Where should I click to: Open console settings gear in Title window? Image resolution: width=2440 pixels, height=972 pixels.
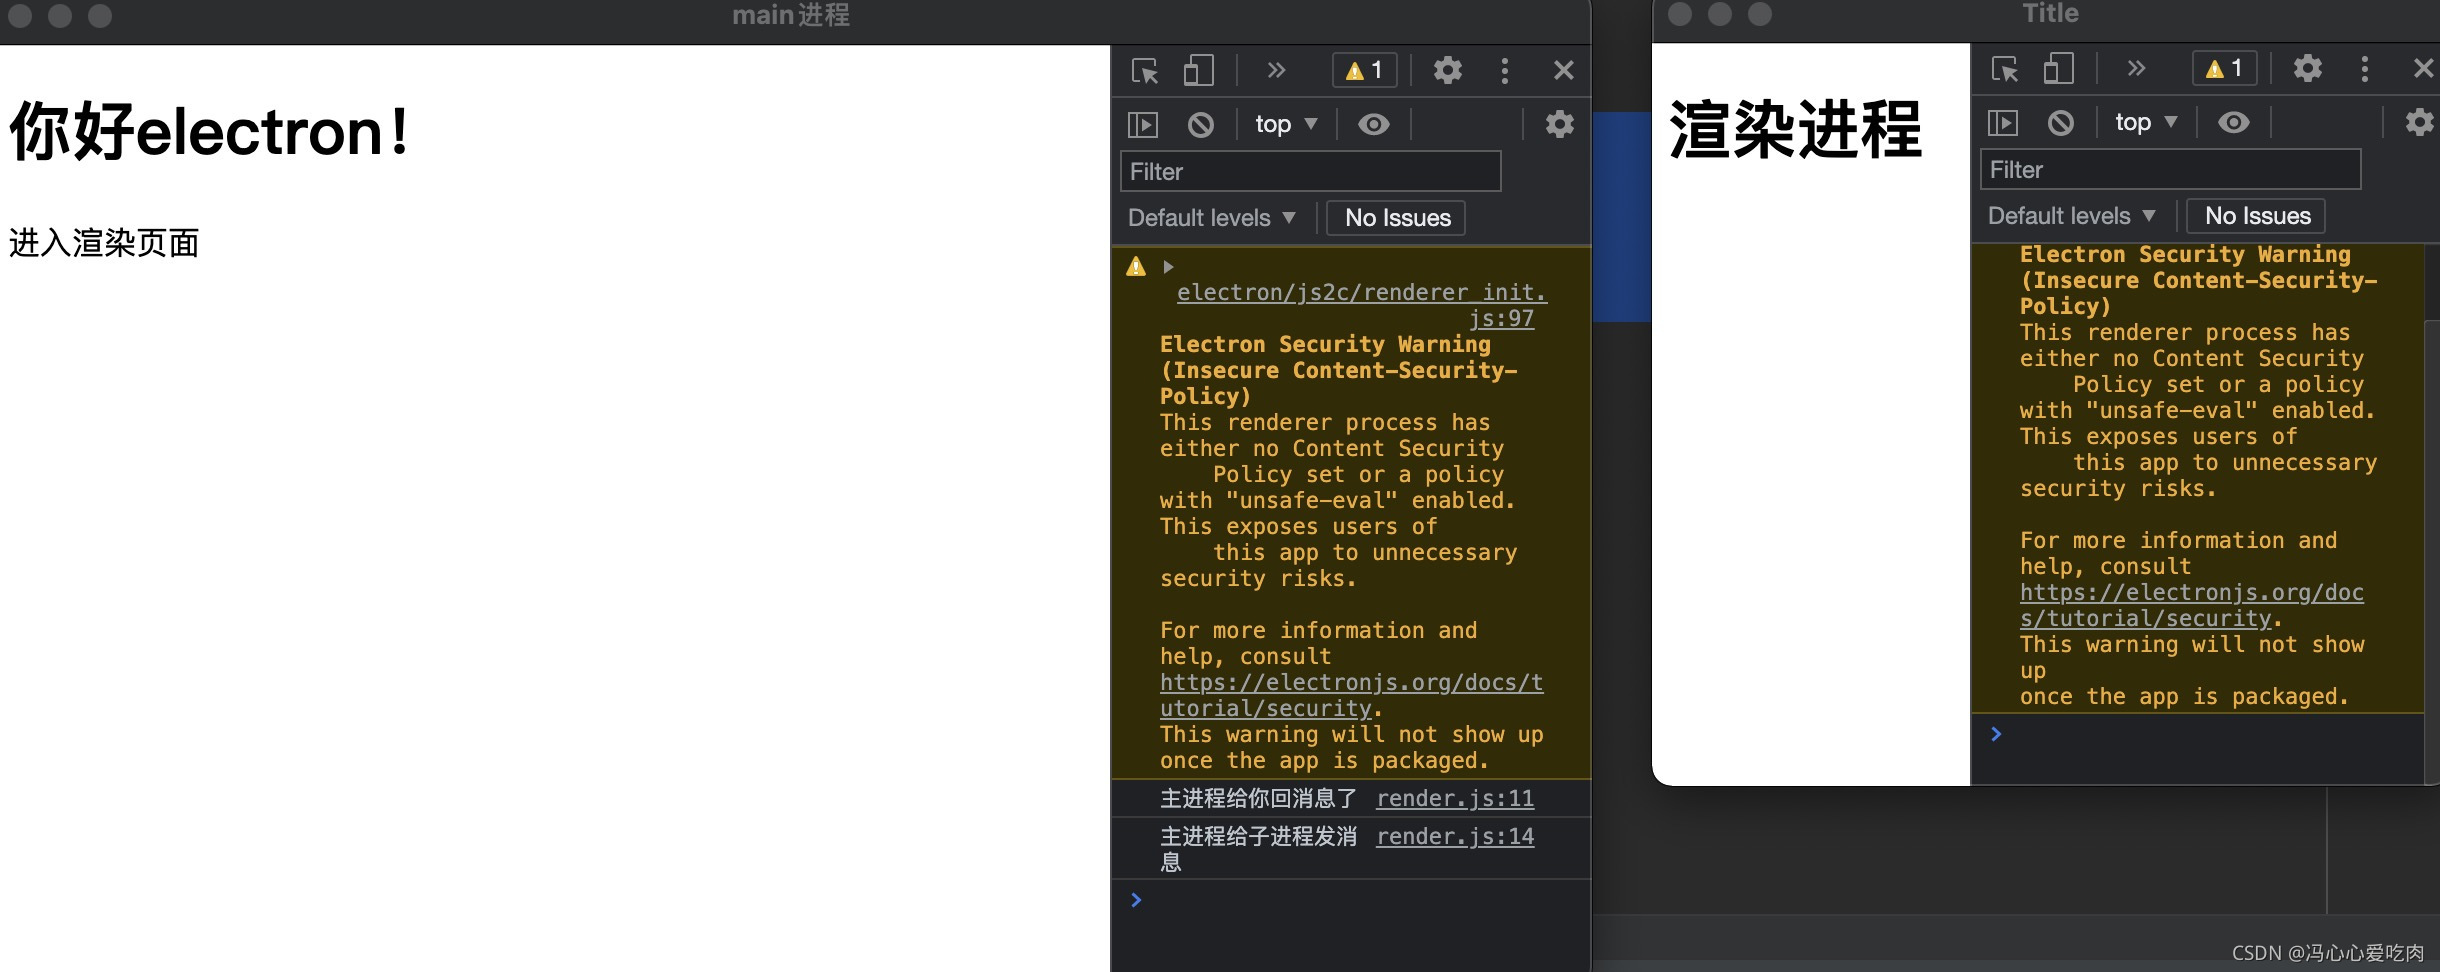(2420, 122)
